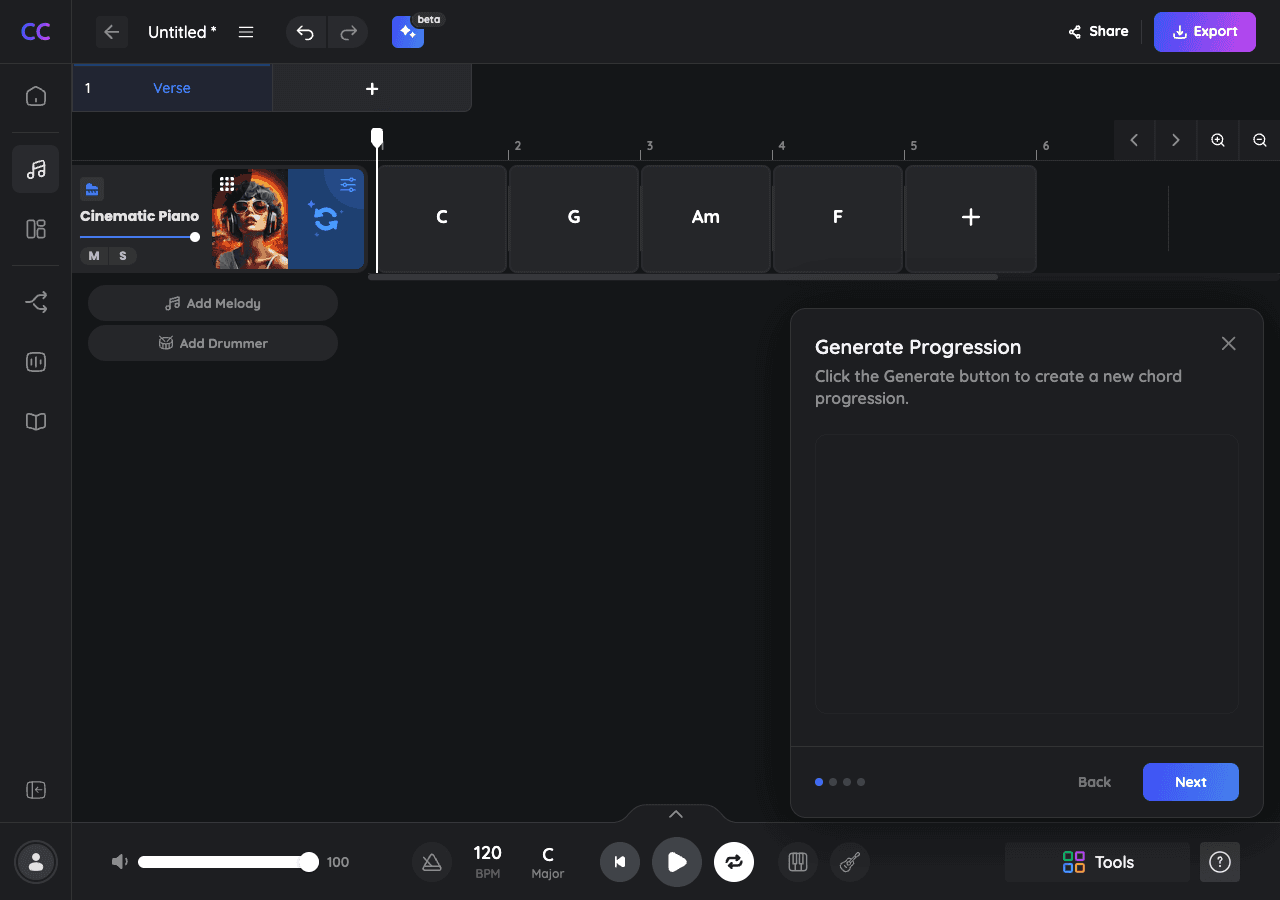Select the music note sidebar icon
1280x900 pixels.
(36, 169)
